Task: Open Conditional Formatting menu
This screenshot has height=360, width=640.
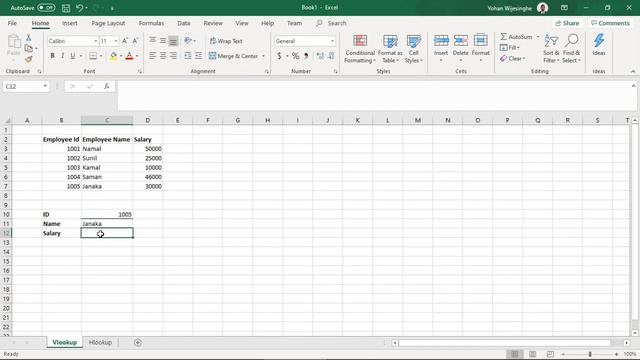Action: [360, 49]
